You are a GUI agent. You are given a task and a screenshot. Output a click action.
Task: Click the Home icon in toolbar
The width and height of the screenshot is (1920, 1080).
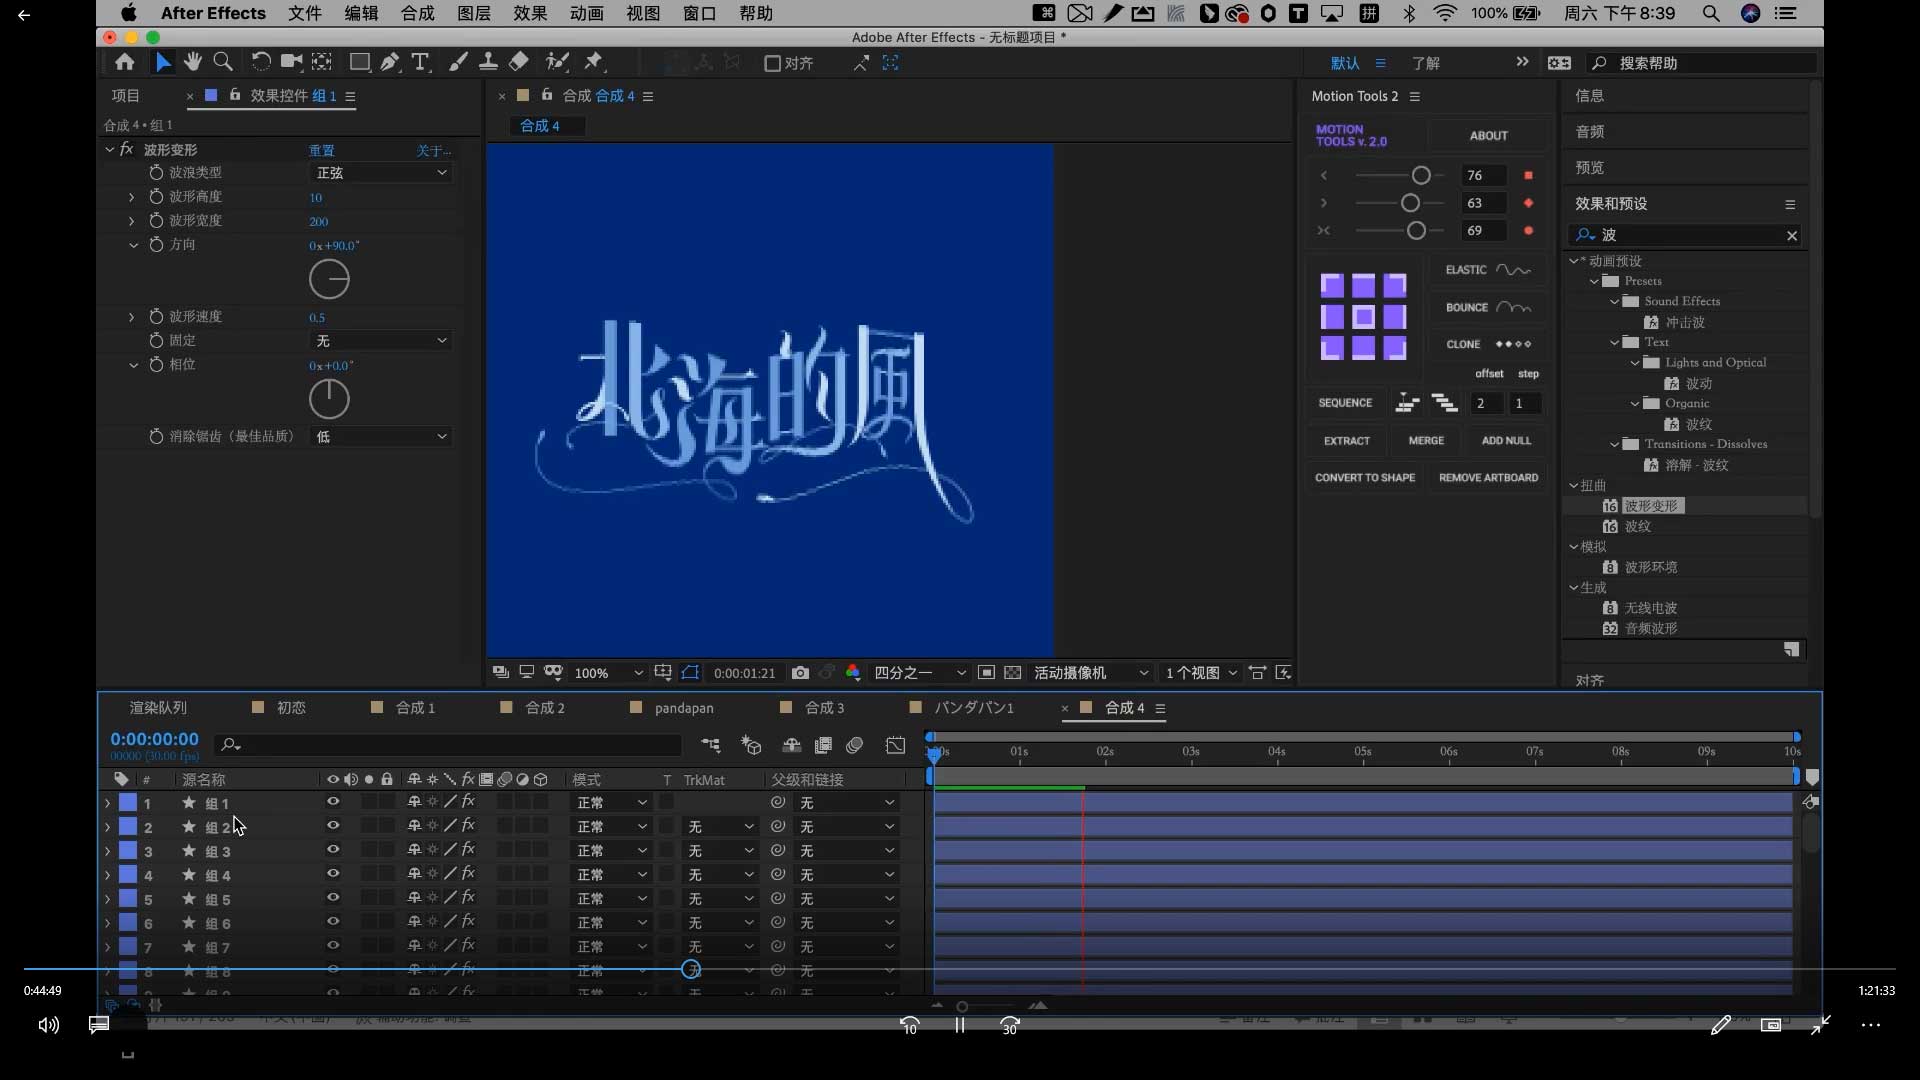click(x=124, y=62)
